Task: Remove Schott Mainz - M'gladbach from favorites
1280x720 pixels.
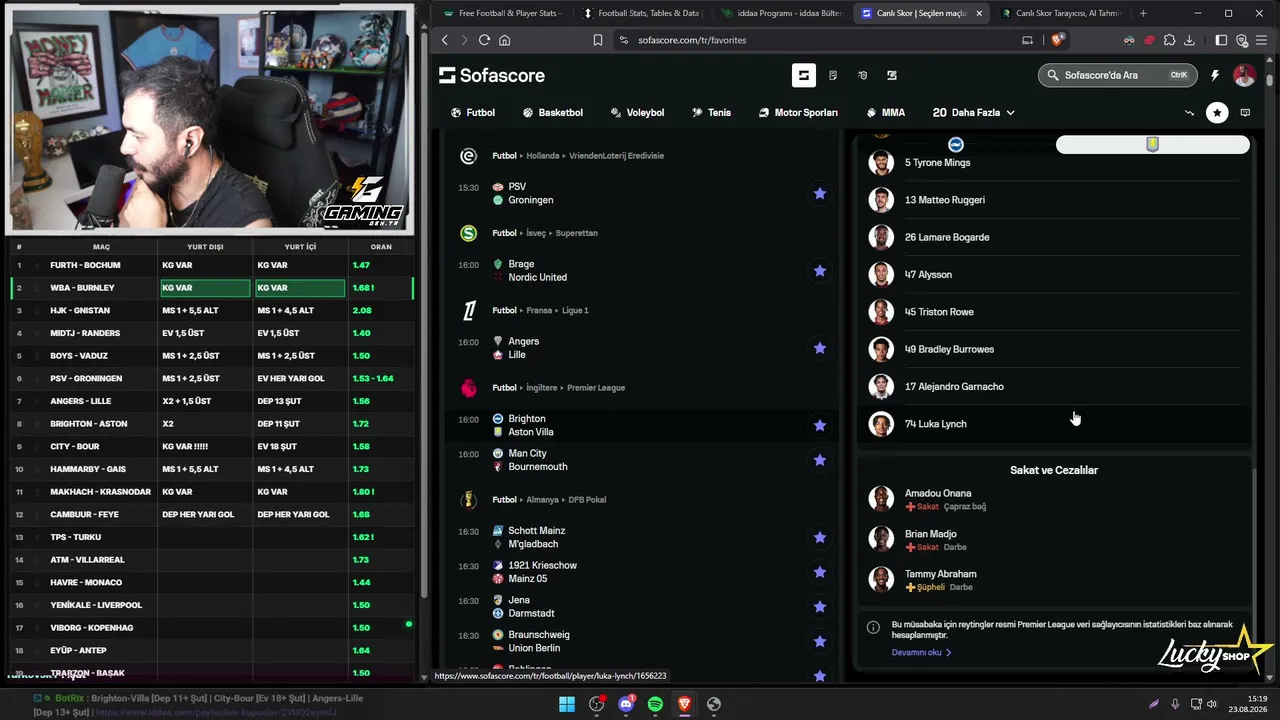Action: pos(820,537)
